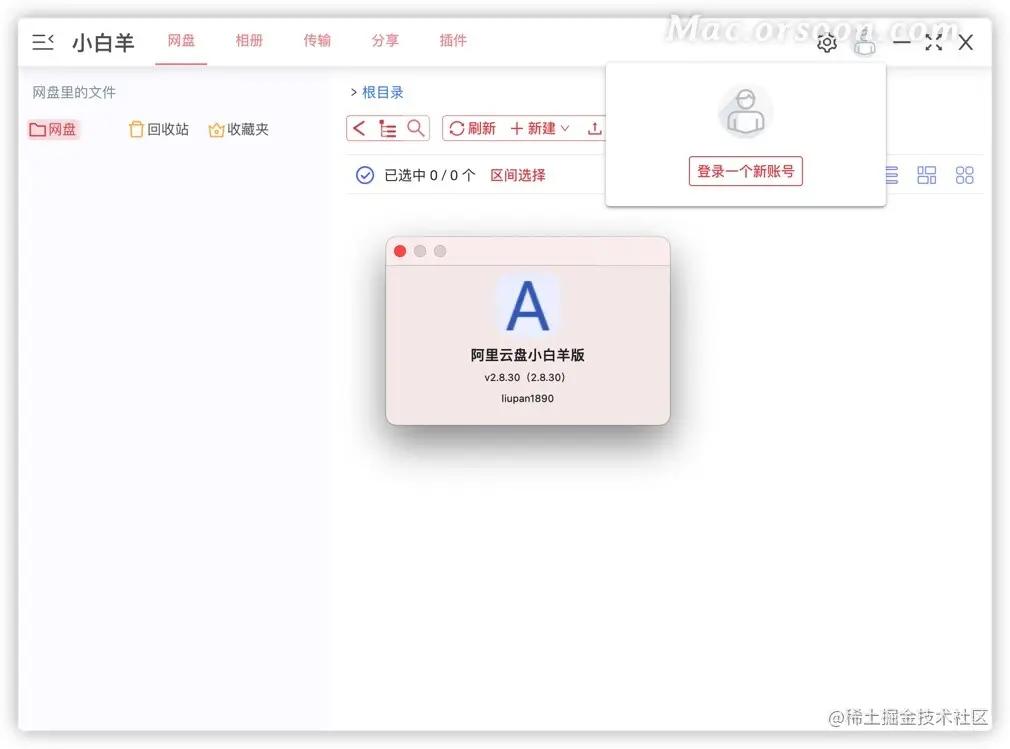
Task: Click the blue A app logo
Action: click(528, 305)
